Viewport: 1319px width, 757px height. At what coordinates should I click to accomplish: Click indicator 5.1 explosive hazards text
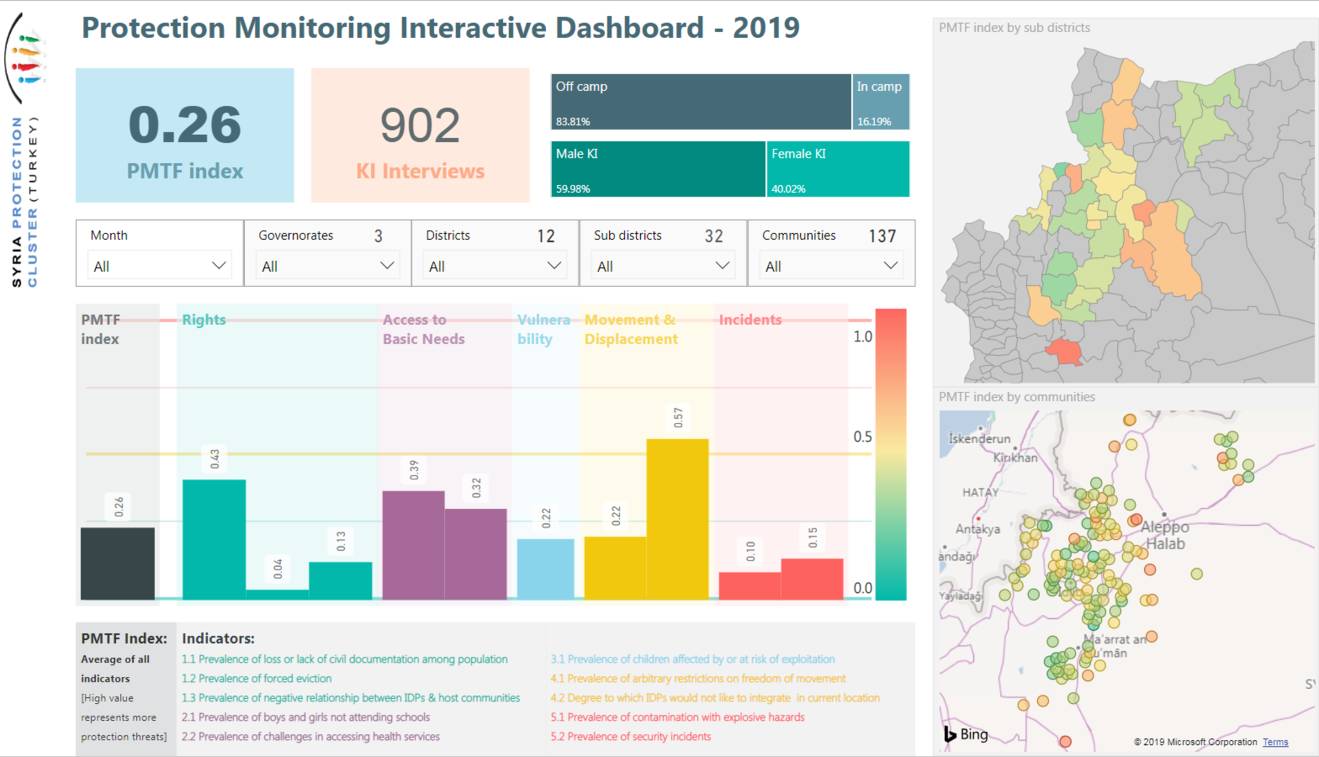677,717
